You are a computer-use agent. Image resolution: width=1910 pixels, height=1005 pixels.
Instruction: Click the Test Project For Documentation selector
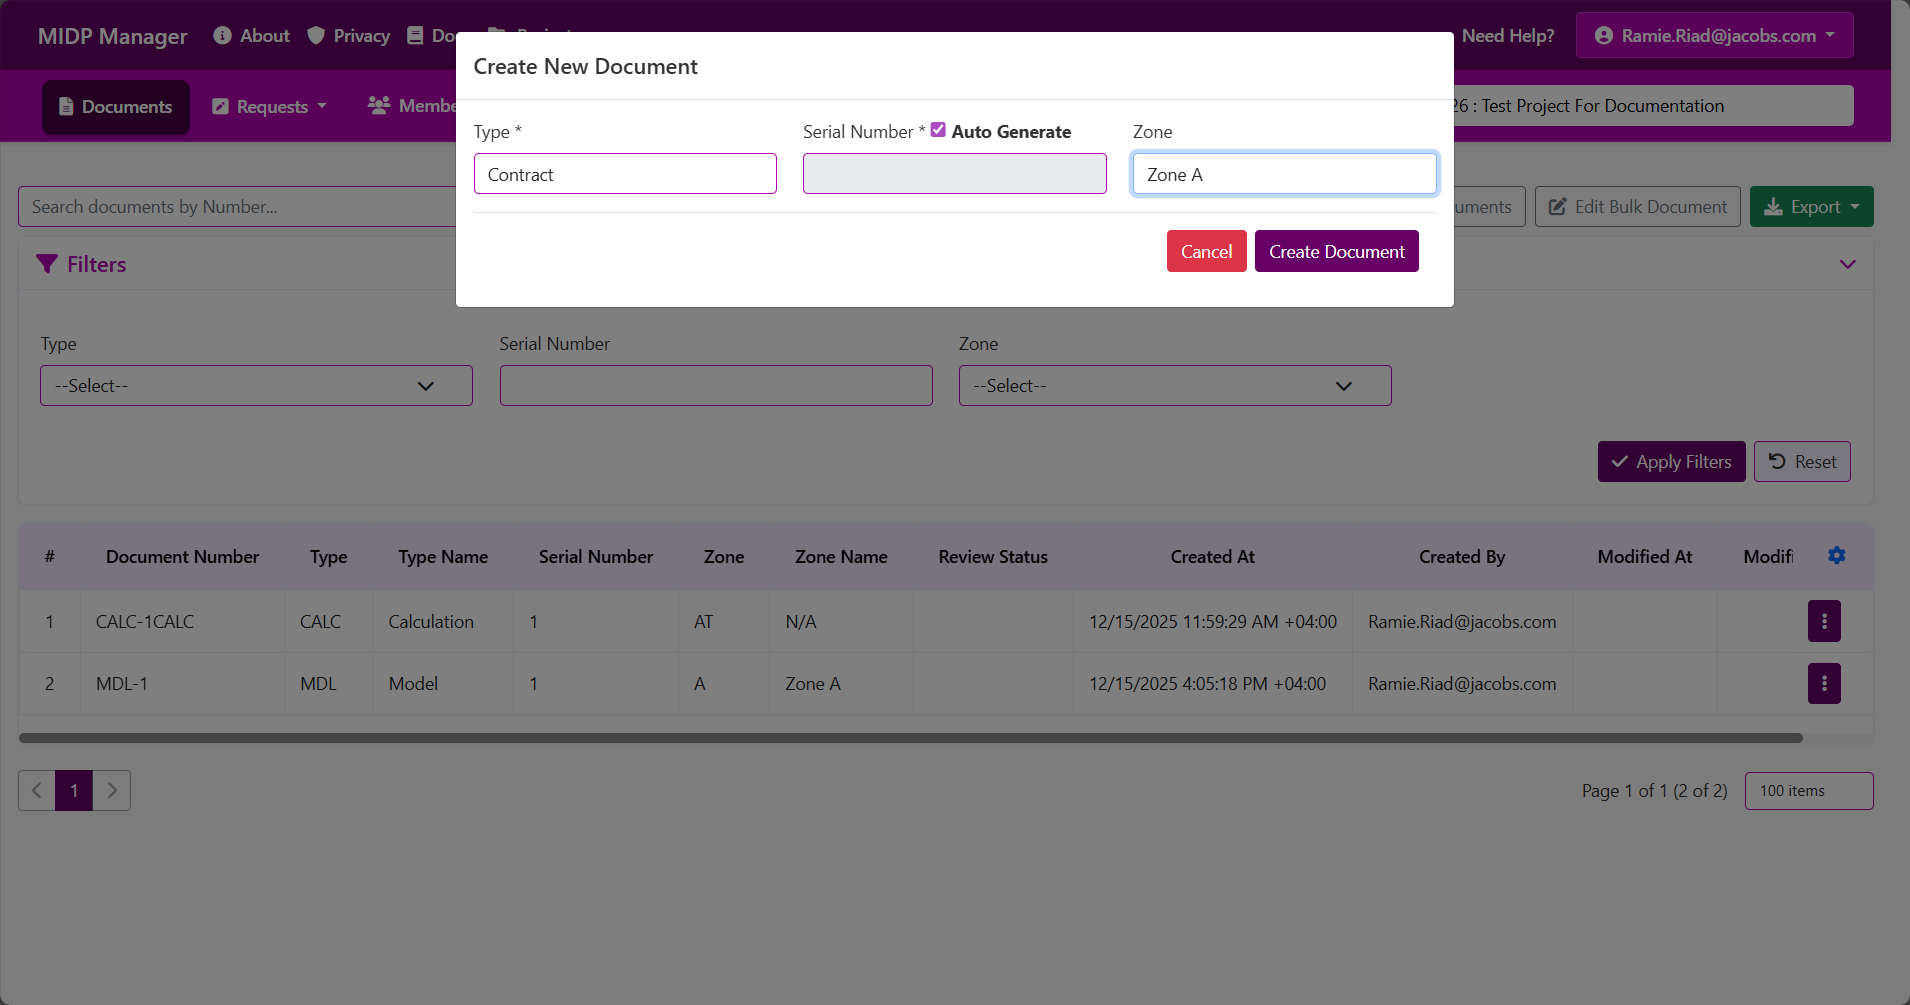click(1652, 106)
